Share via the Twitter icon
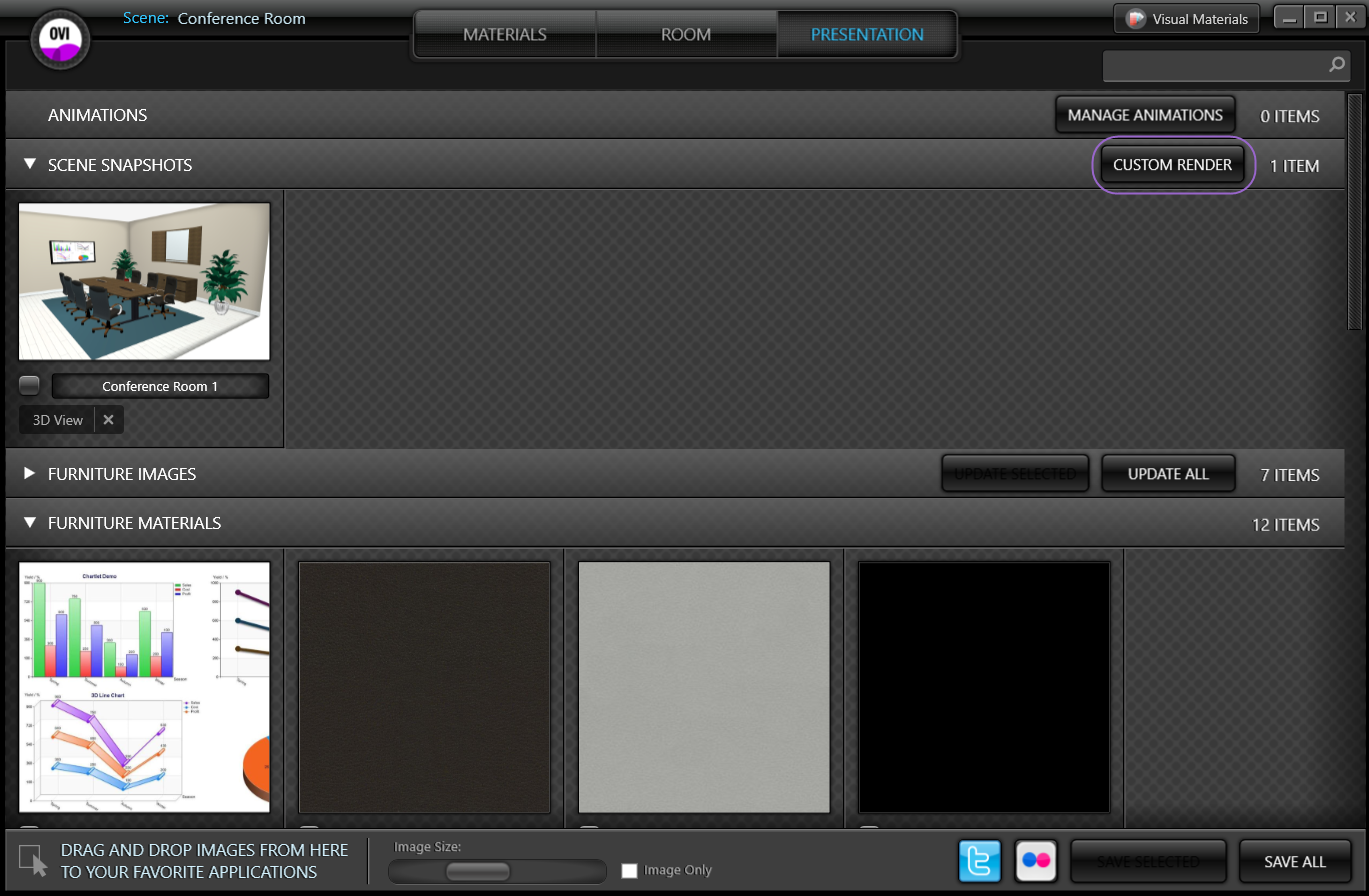Screen dimensions: 1369x896 pos(980,861)
